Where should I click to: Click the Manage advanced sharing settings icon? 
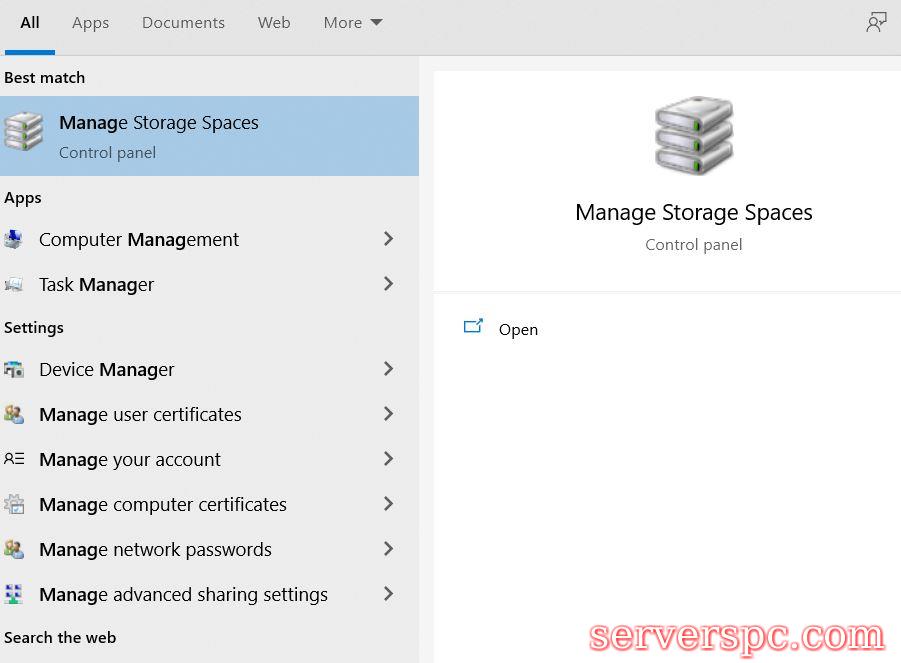point(14,595)
